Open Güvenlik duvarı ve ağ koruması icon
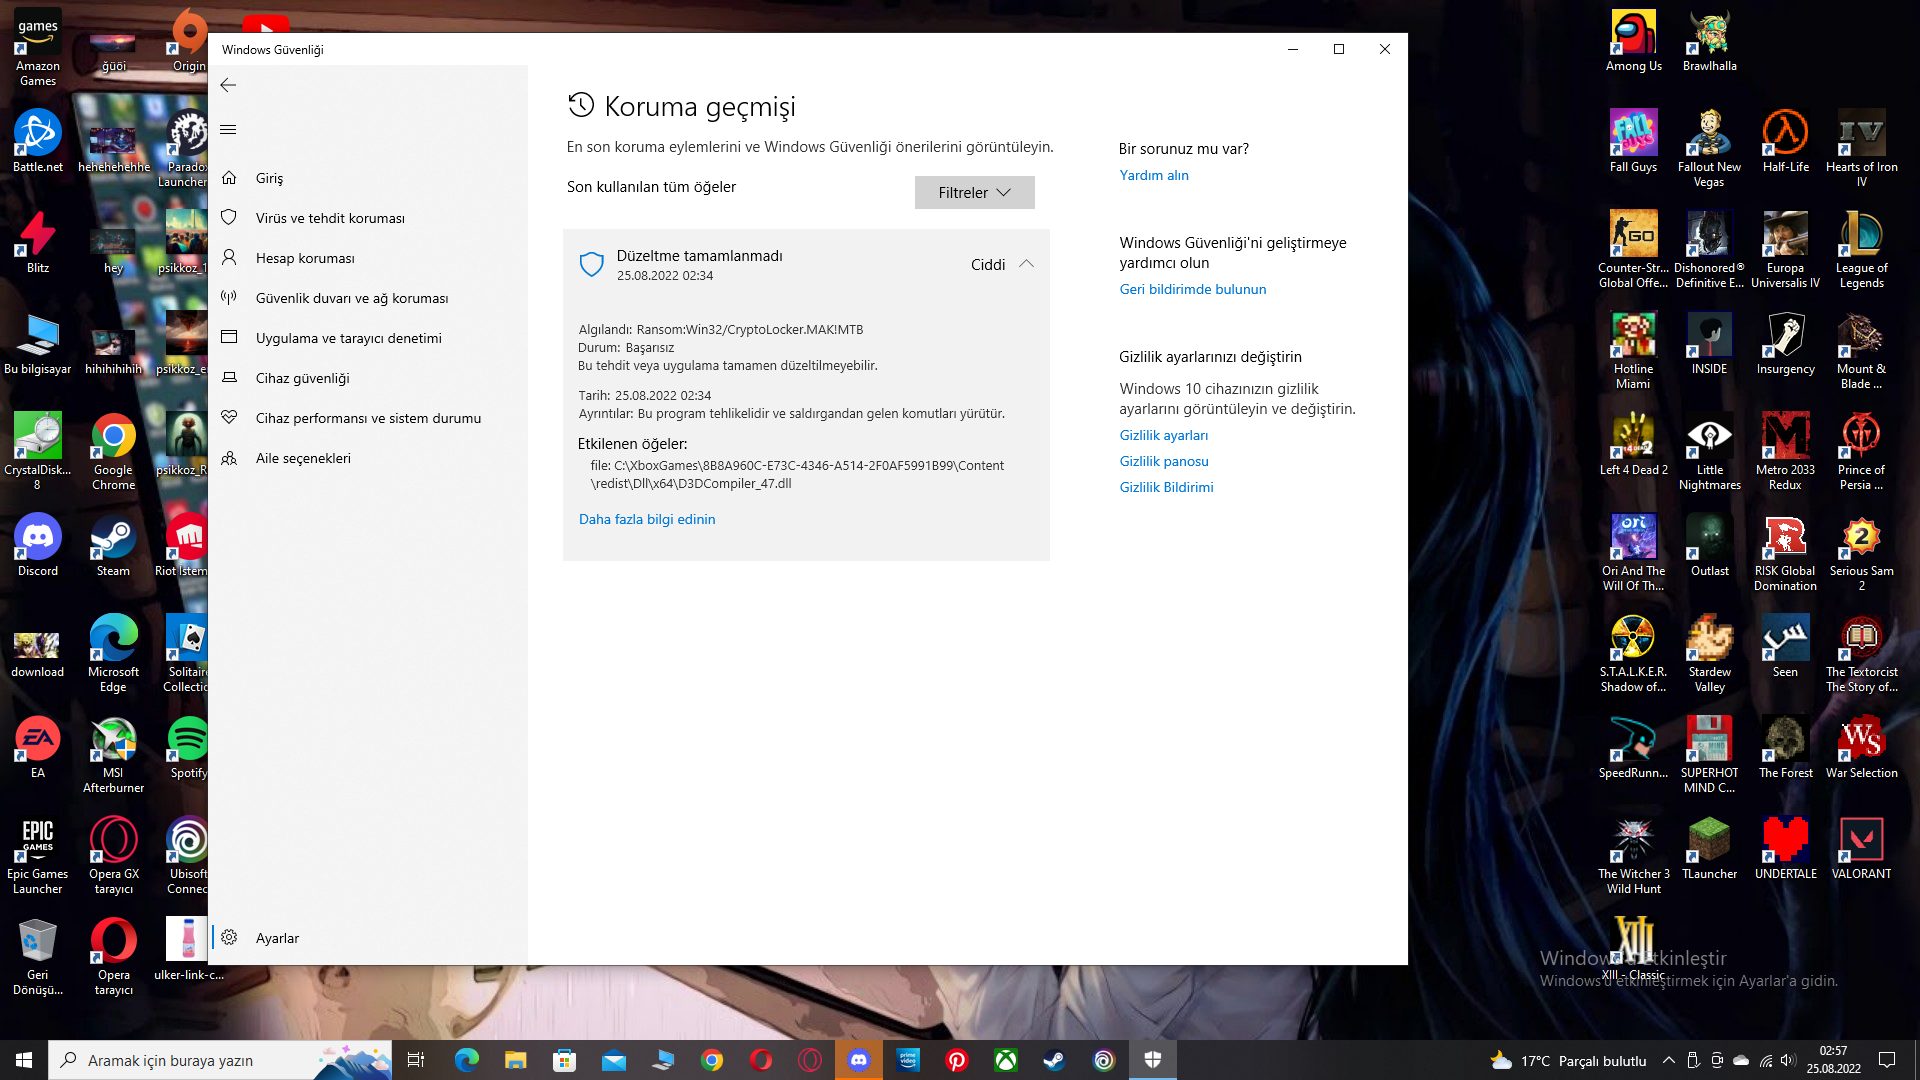 229,298
